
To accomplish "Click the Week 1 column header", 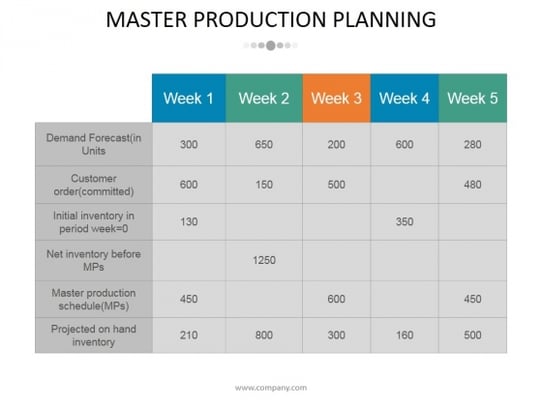I will 189,98.
